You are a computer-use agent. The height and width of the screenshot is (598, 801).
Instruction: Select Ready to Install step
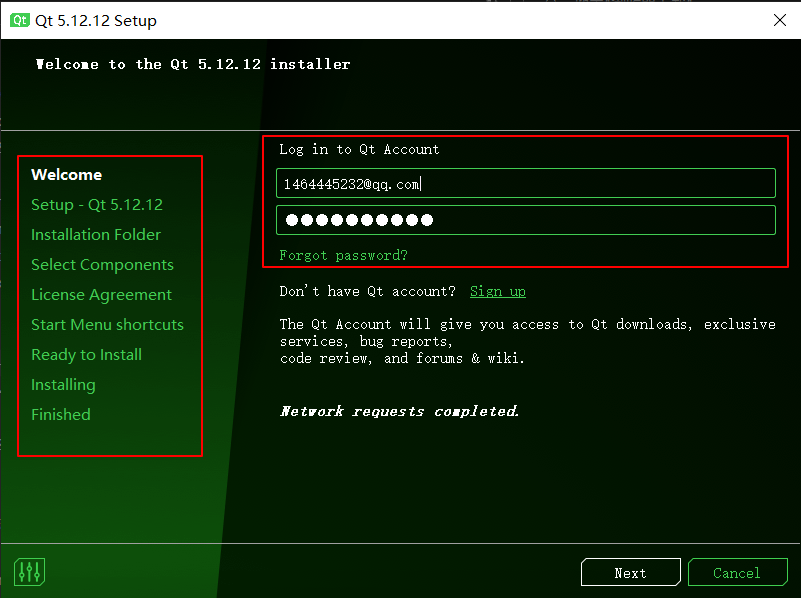[86, 355]
